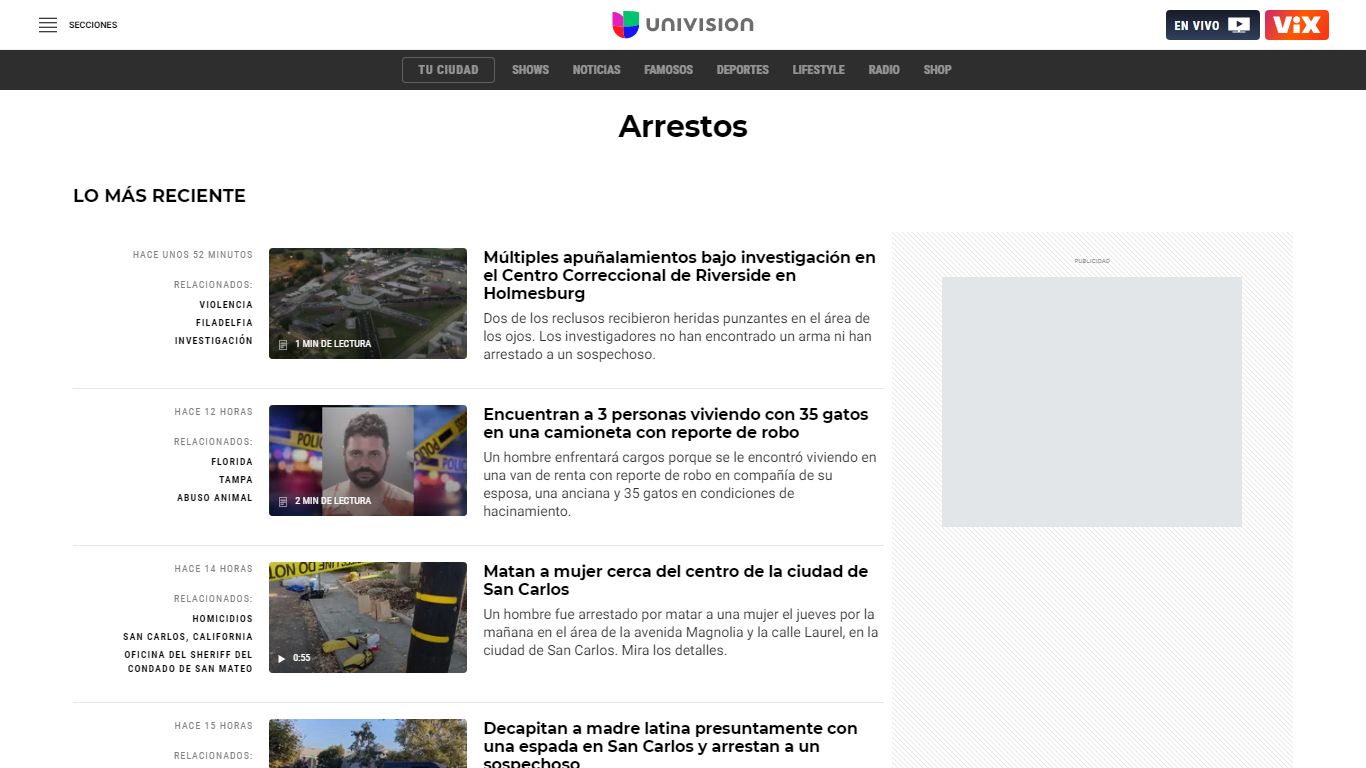Click the avenida Magnolia article summary

click(681, 632)
